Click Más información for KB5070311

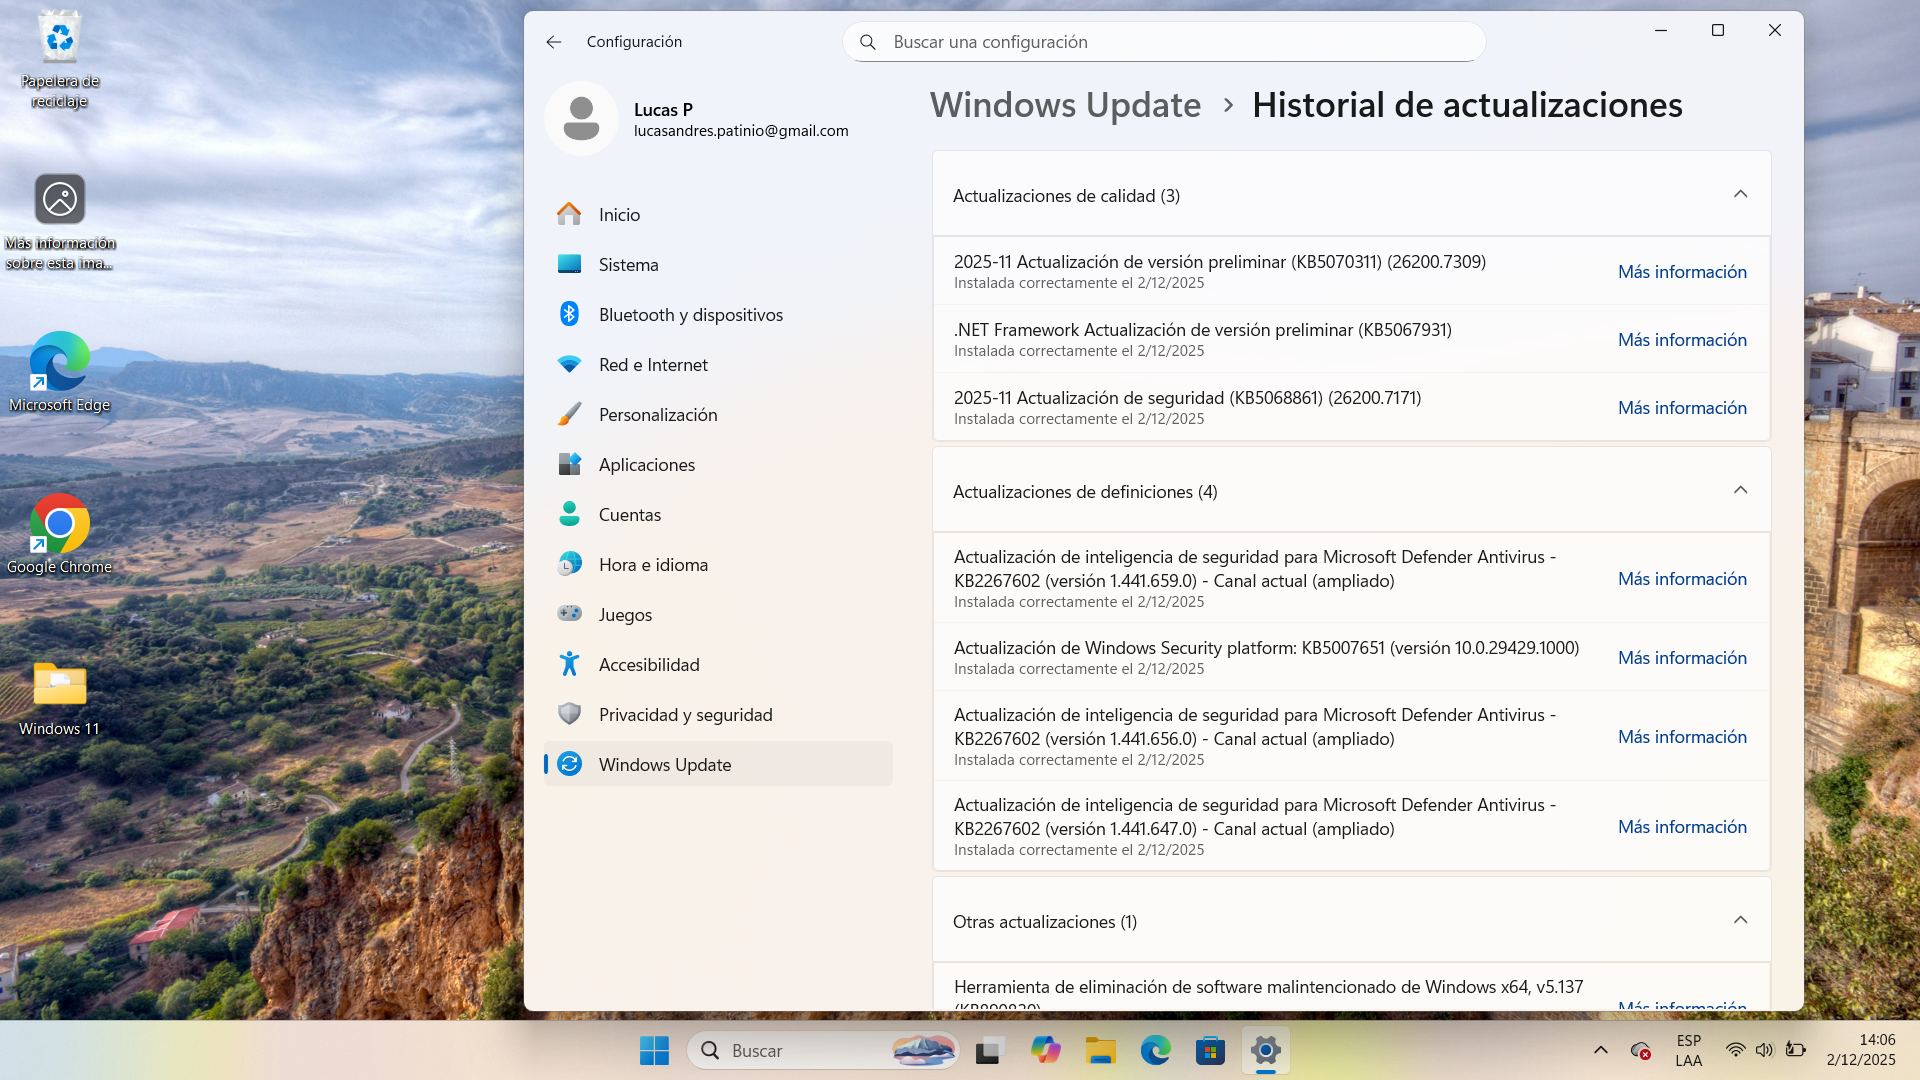tap(1682, 272)
